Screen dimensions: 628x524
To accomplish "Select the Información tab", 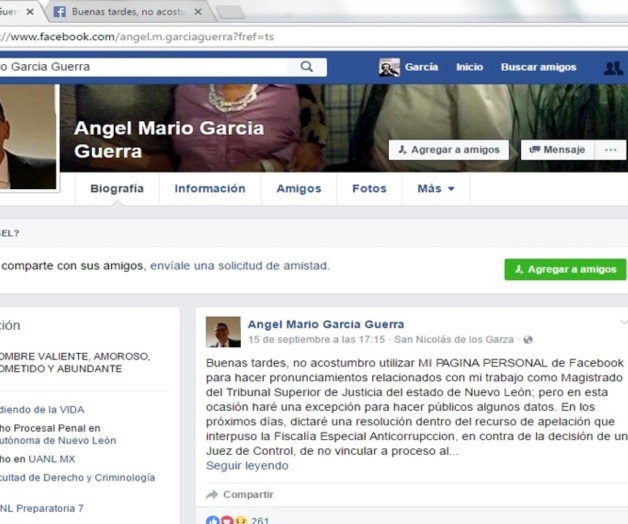I will (210, 189).
